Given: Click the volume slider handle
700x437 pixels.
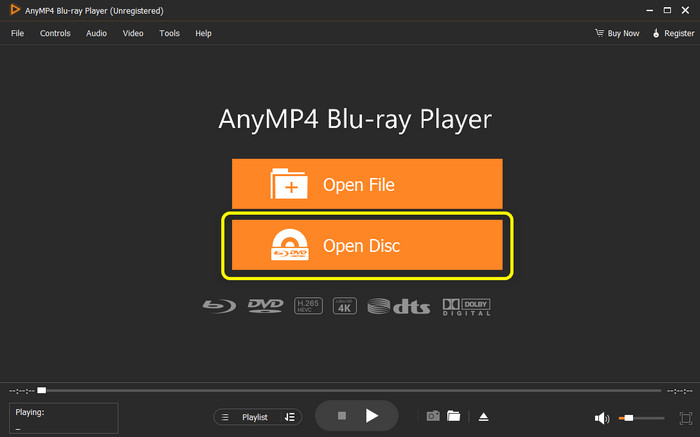Looking at the screenshot, I should (x=629, y=418).
